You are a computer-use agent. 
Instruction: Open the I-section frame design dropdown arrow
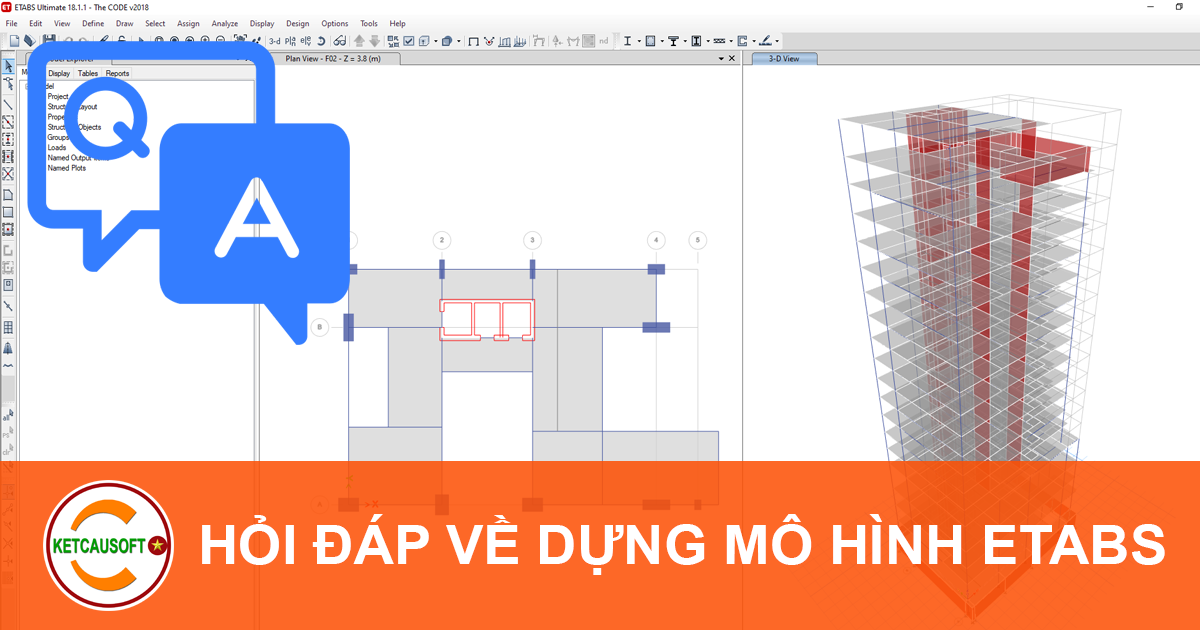(639, 41)
